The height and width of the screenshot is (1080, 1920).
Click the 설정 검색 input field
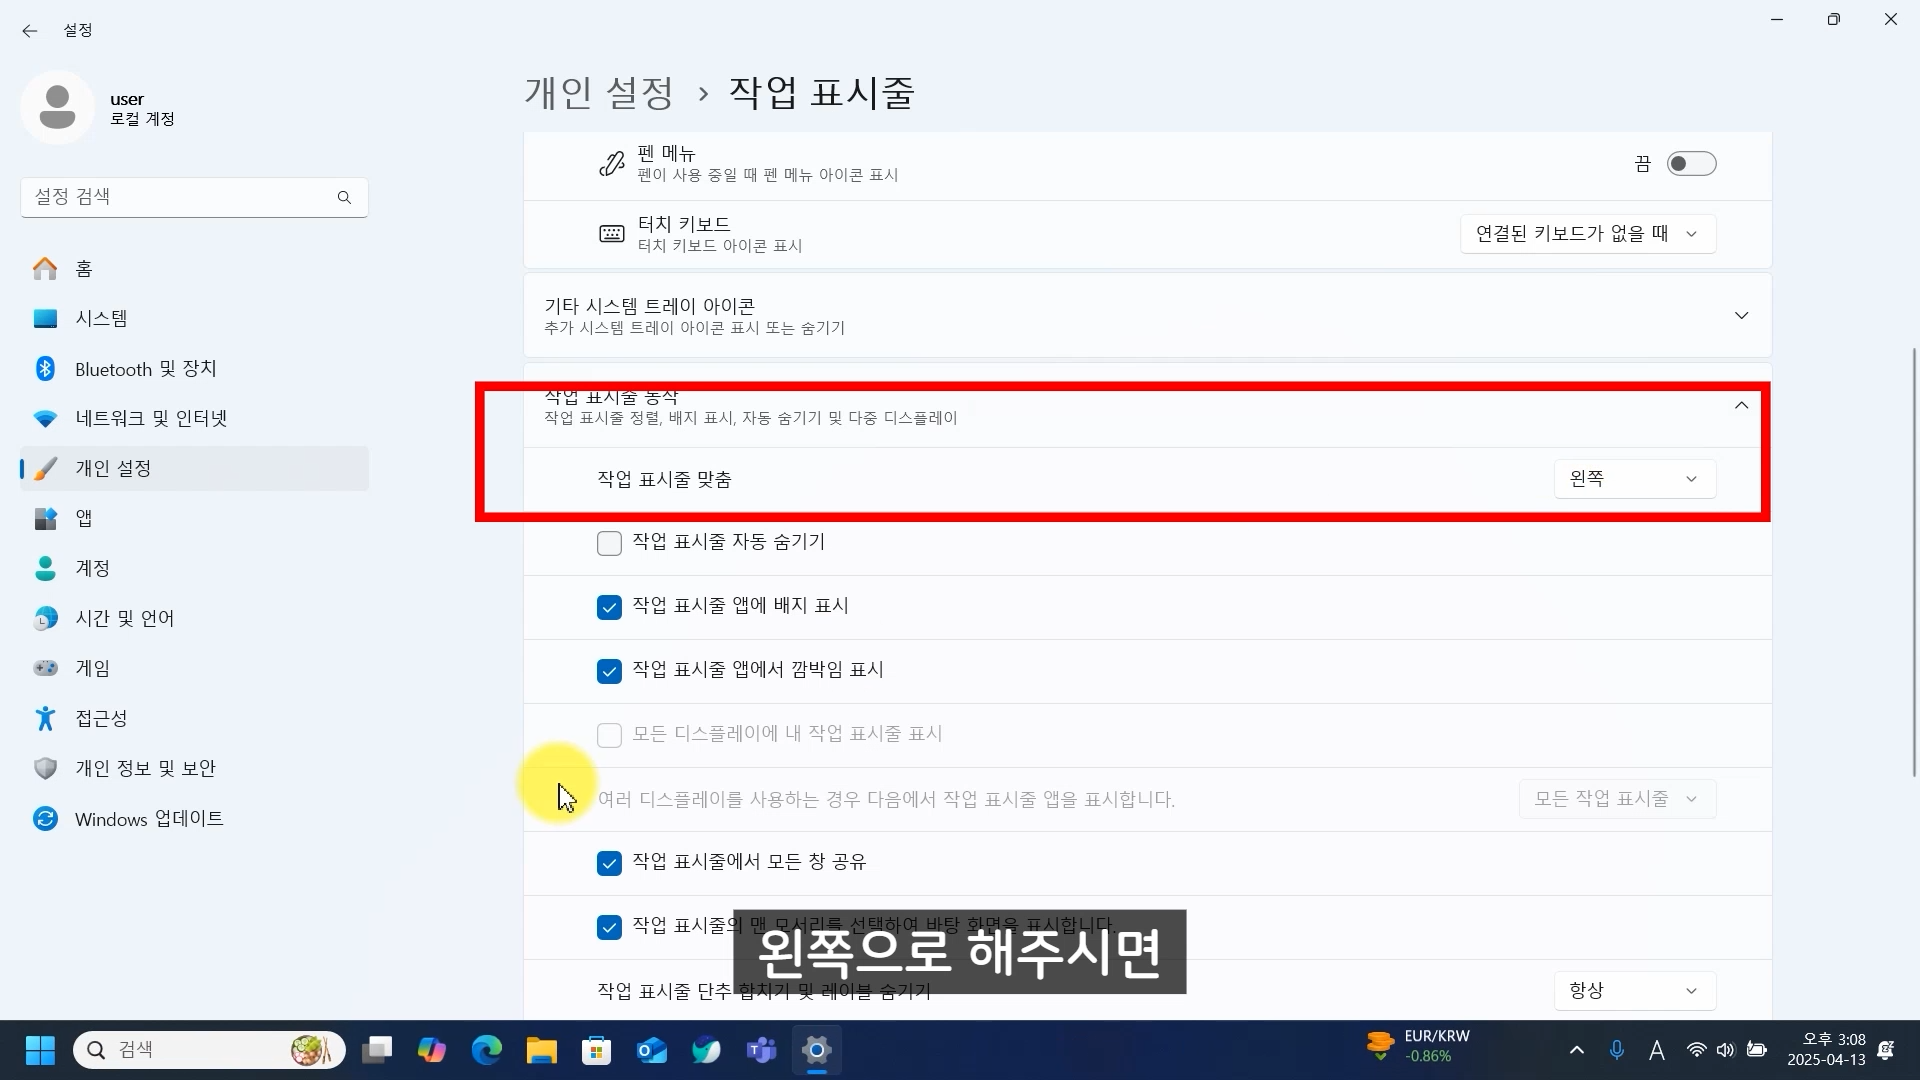[x=180, y=197]
